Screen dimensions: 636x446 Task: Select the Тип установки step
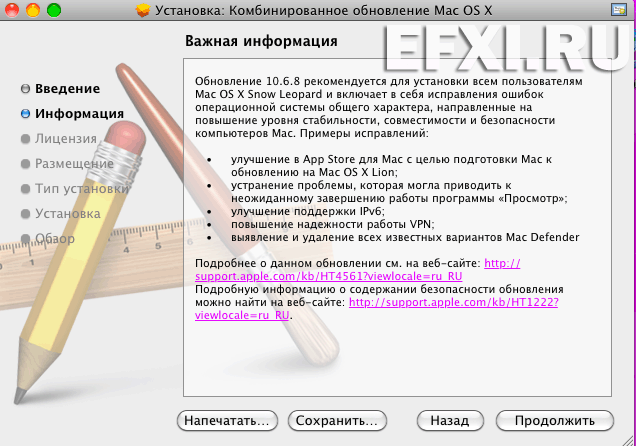click(x=82, y=189)
